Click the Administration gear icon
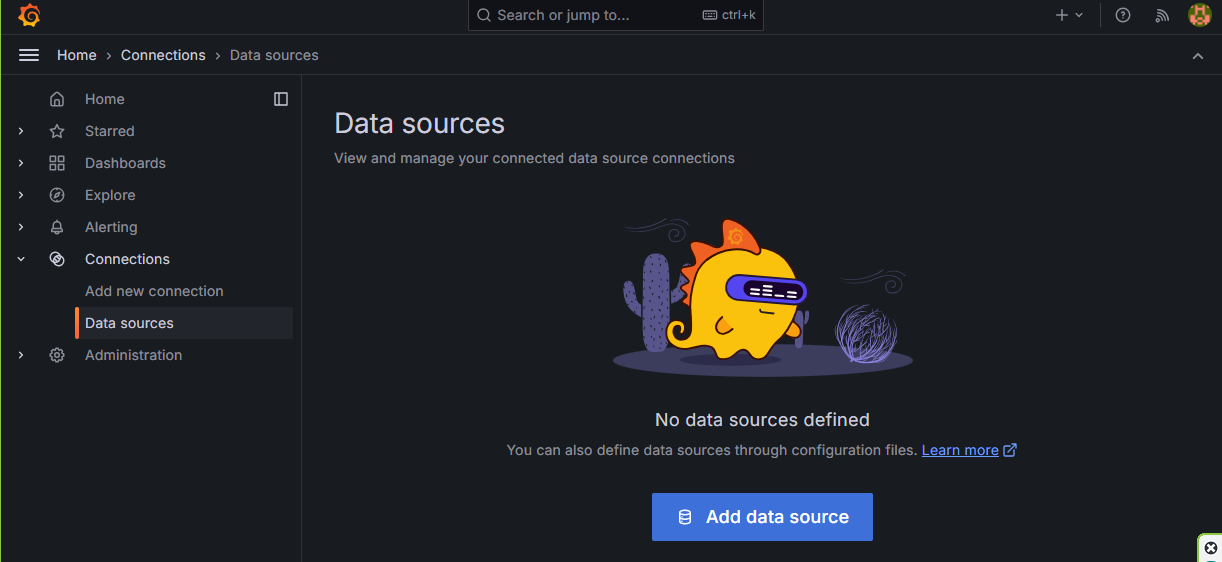The image size is (1222, 562). pyautogui.click(x=57, y=355)
